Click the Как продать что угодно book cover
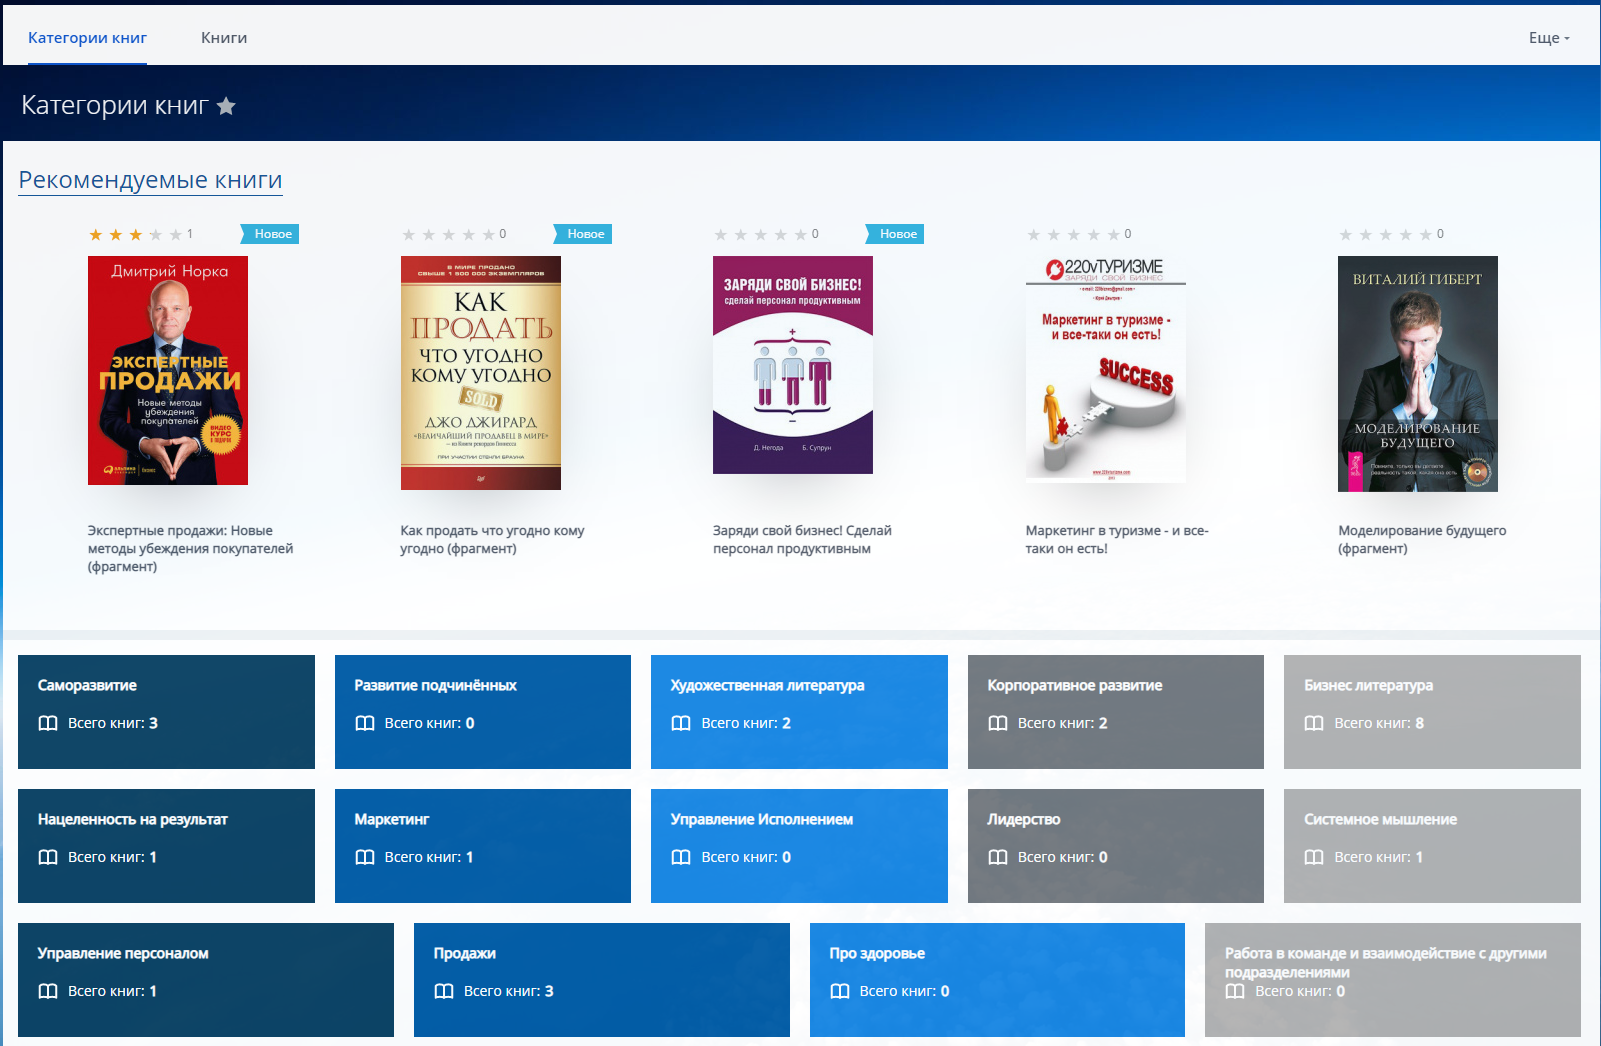The image size is (1601, 1046). [x=481, y=373]
